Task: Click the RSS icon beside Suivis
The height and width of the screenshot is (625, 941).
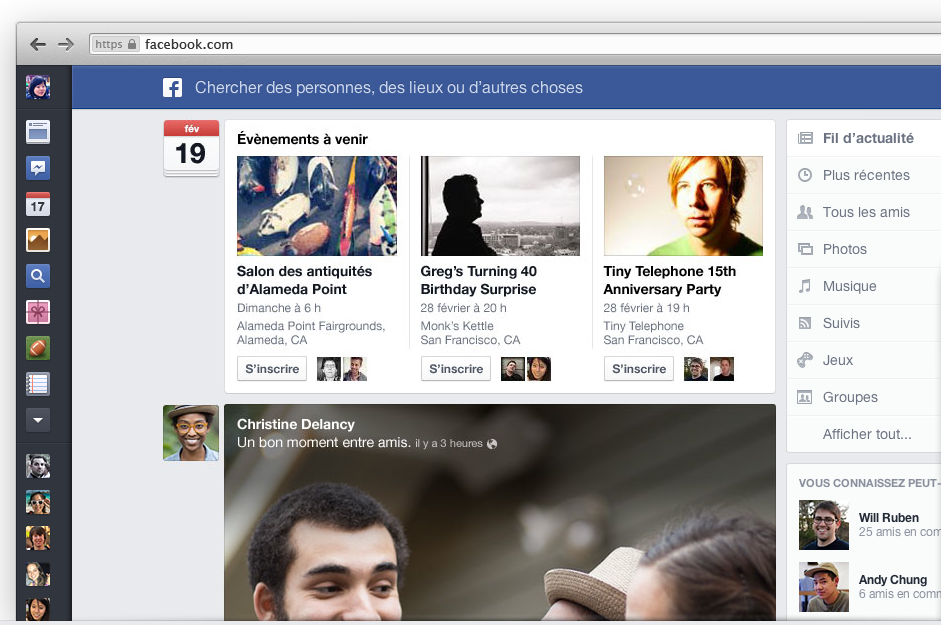Action: click(805, 323)
